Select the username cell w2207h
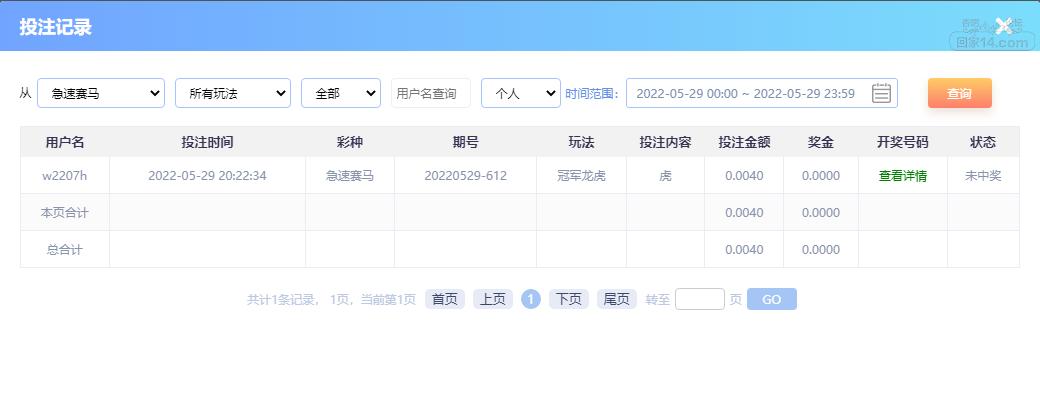 point(65,176)
